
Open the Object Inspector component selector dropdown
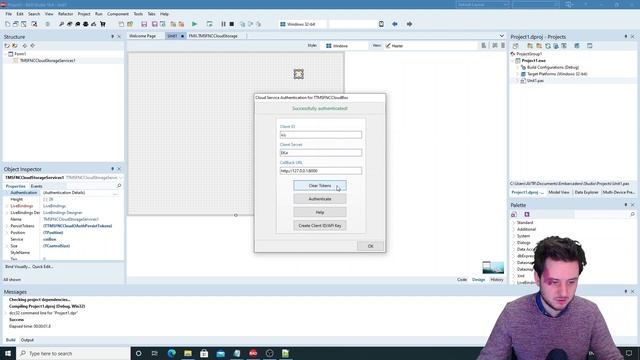120,178
